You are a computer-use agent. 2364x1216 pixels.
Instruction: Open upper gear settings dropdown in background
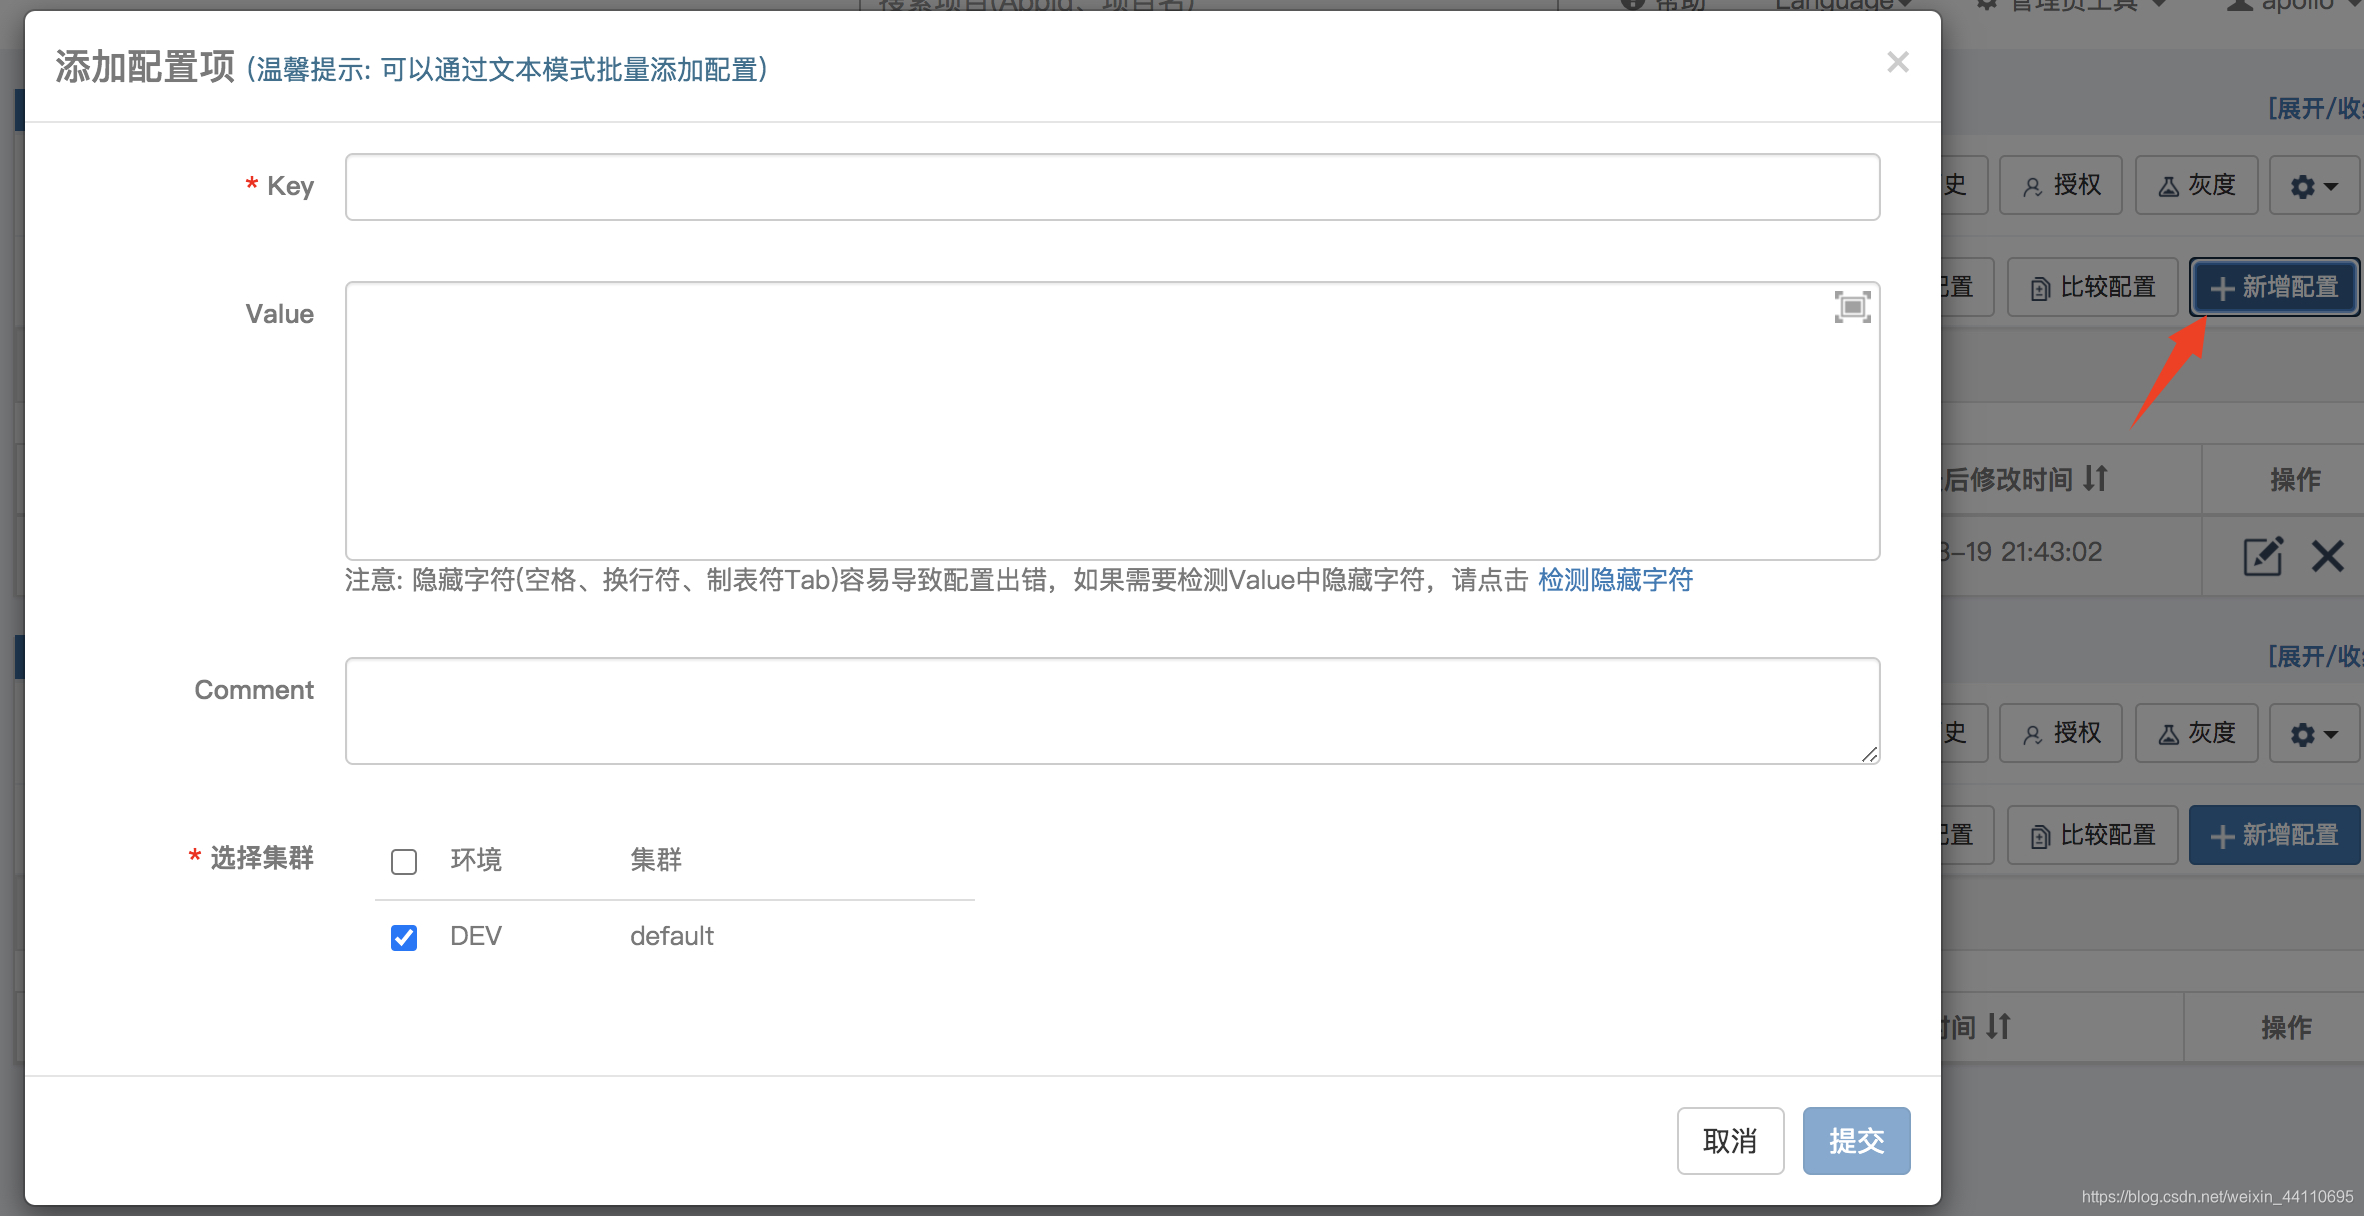coord(2314,185)
